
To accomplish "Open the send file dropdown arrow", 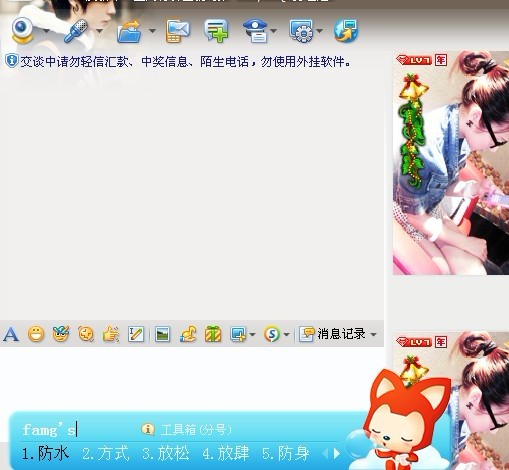I will 152,31.
